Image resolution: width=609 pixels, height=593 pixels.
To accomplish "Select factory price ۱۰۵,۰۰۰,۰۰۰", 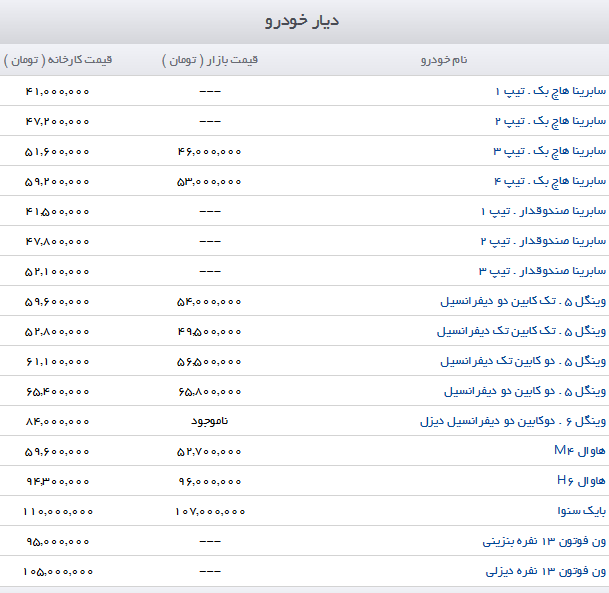I will 58,572.
